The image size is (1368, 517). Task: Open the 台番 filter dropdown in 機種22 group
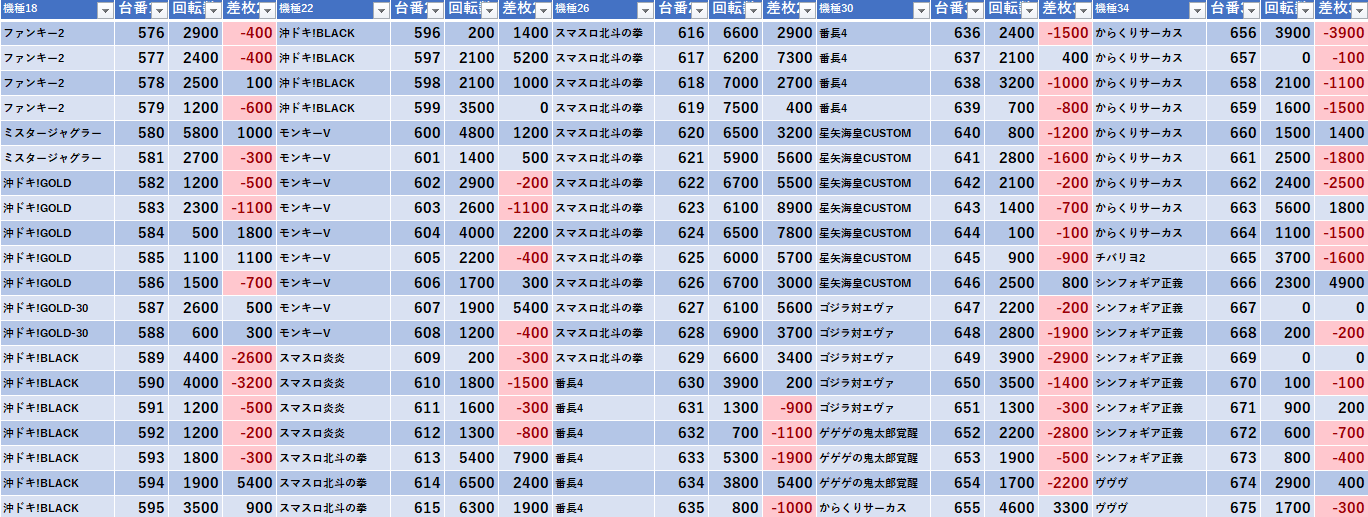(434, 10)
